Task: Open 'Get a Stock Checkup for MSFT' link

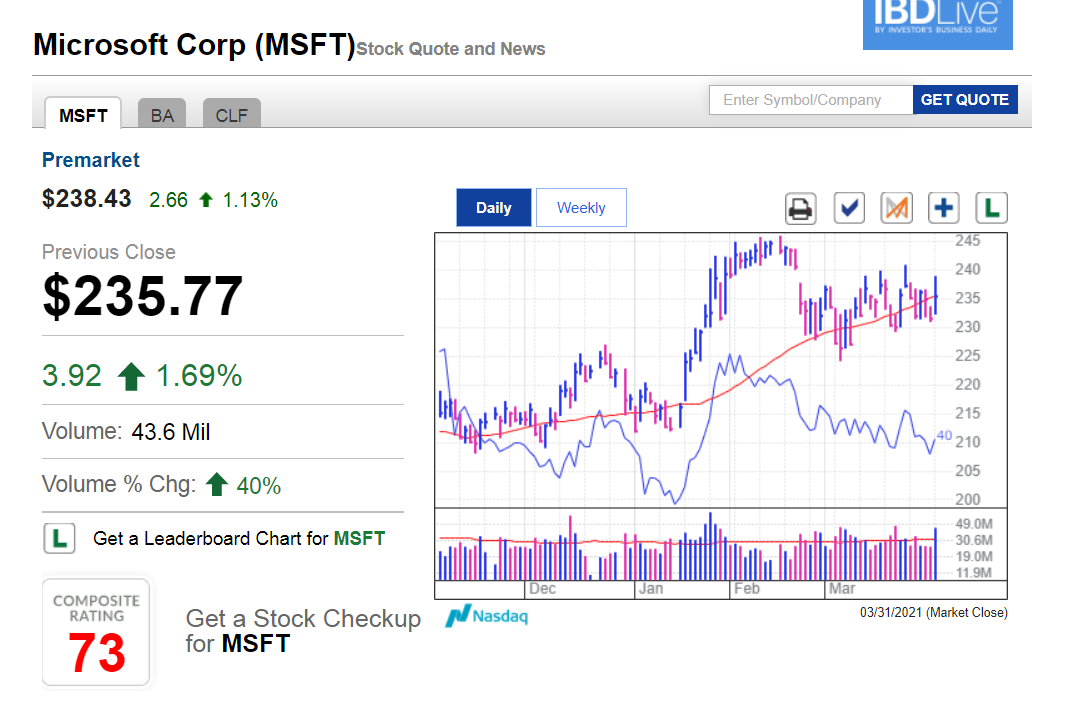Action: point(303,631)
